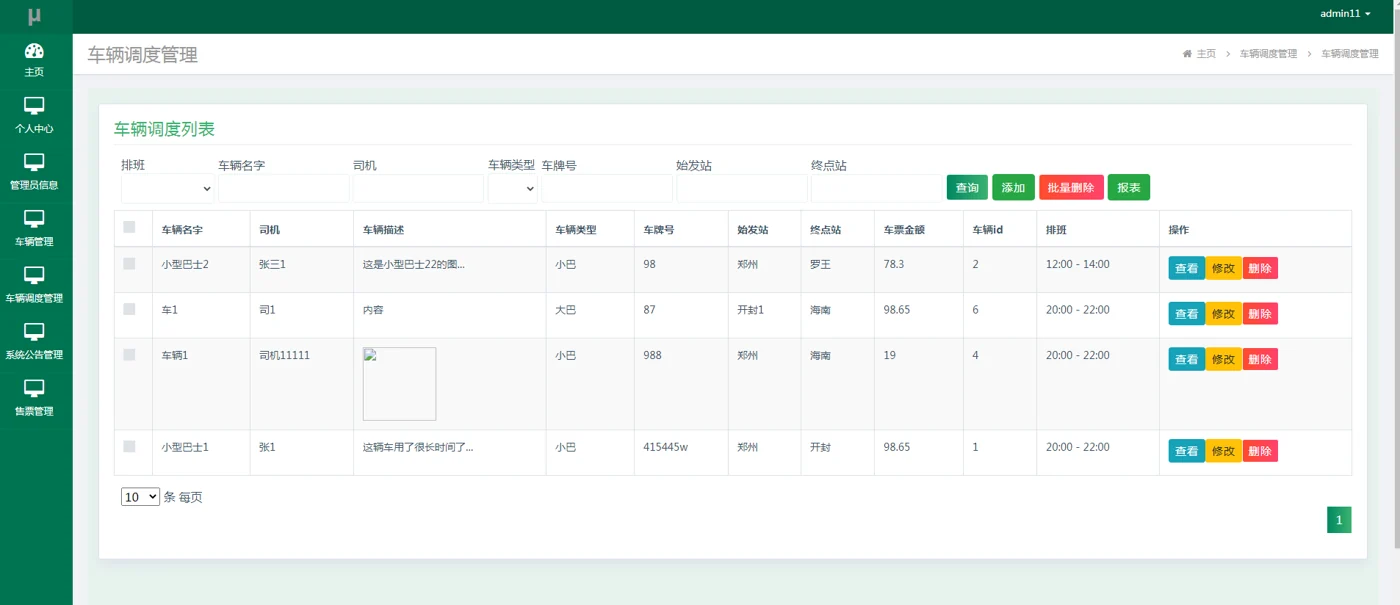Select the 车辆管理 sidebar icon
Screen dimensions: 1400x605
34,218
